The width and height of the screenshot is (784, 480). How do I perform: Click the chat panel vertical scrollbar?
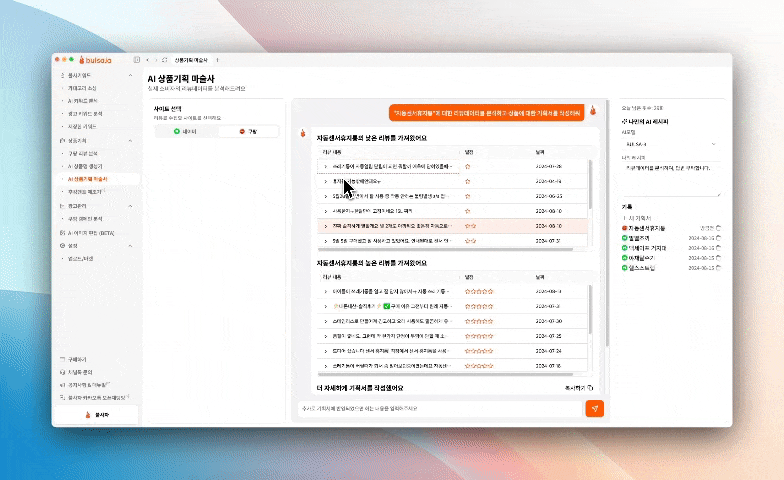click(x=607, y=222)
